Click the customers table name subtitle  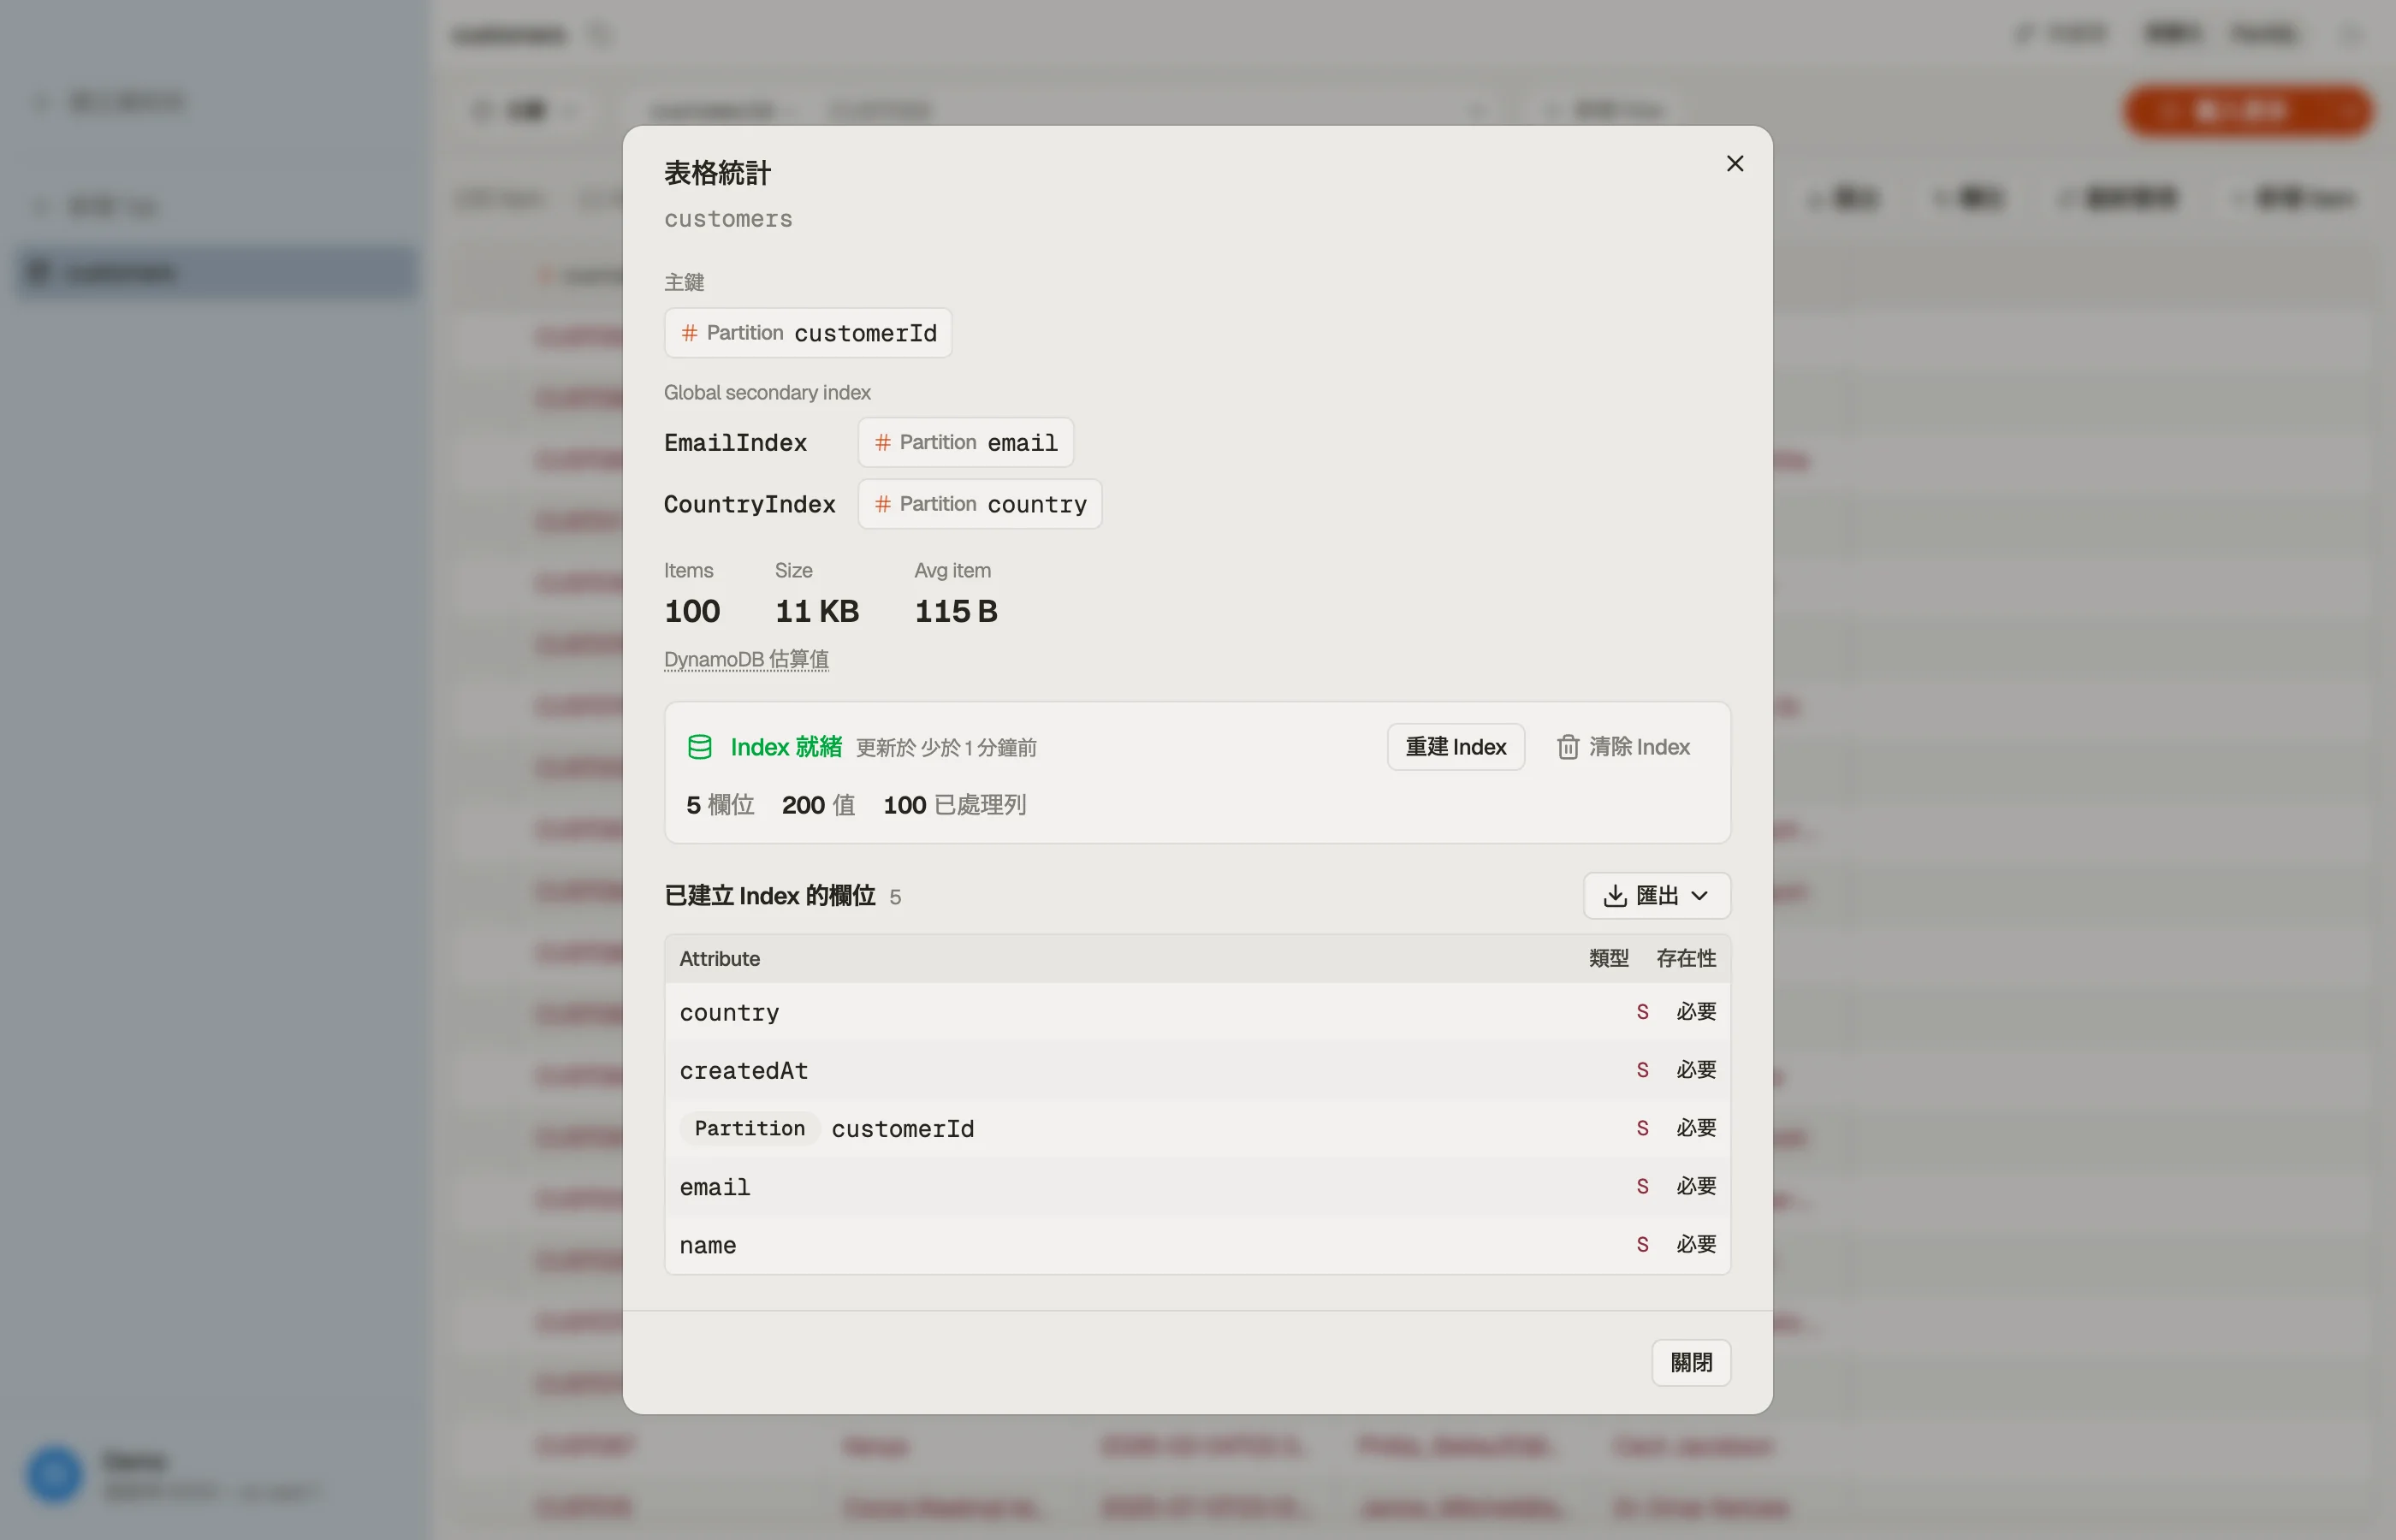pos(728,219)
